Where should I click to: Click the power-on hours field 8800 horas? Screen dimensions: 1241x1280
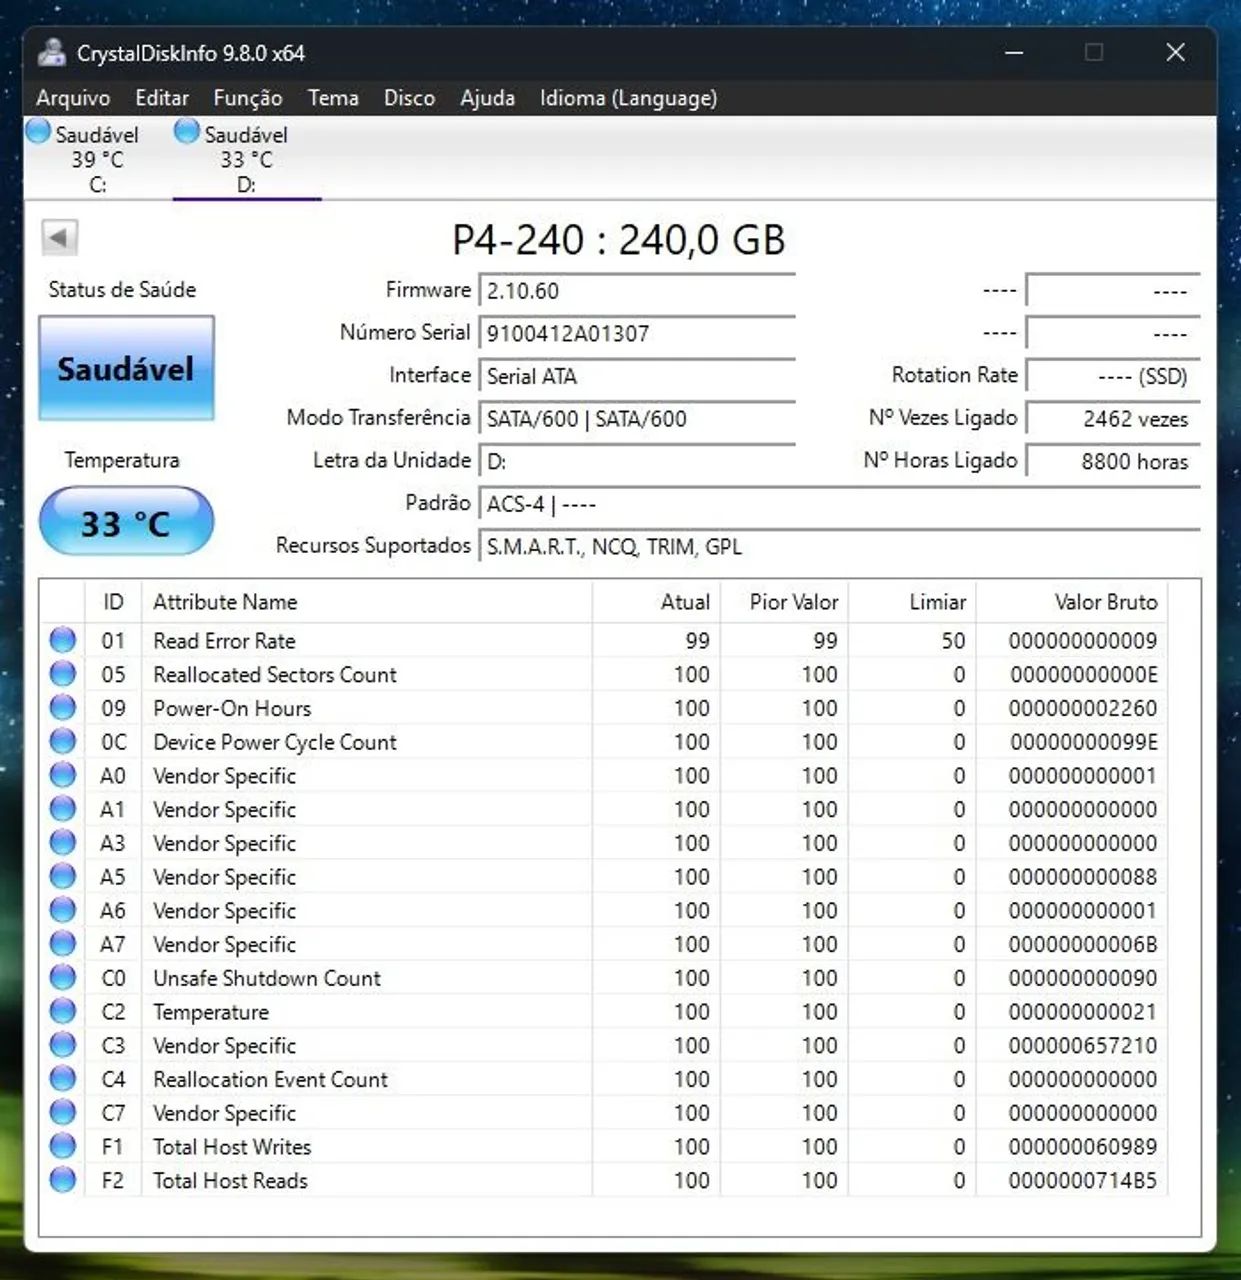1113,461
